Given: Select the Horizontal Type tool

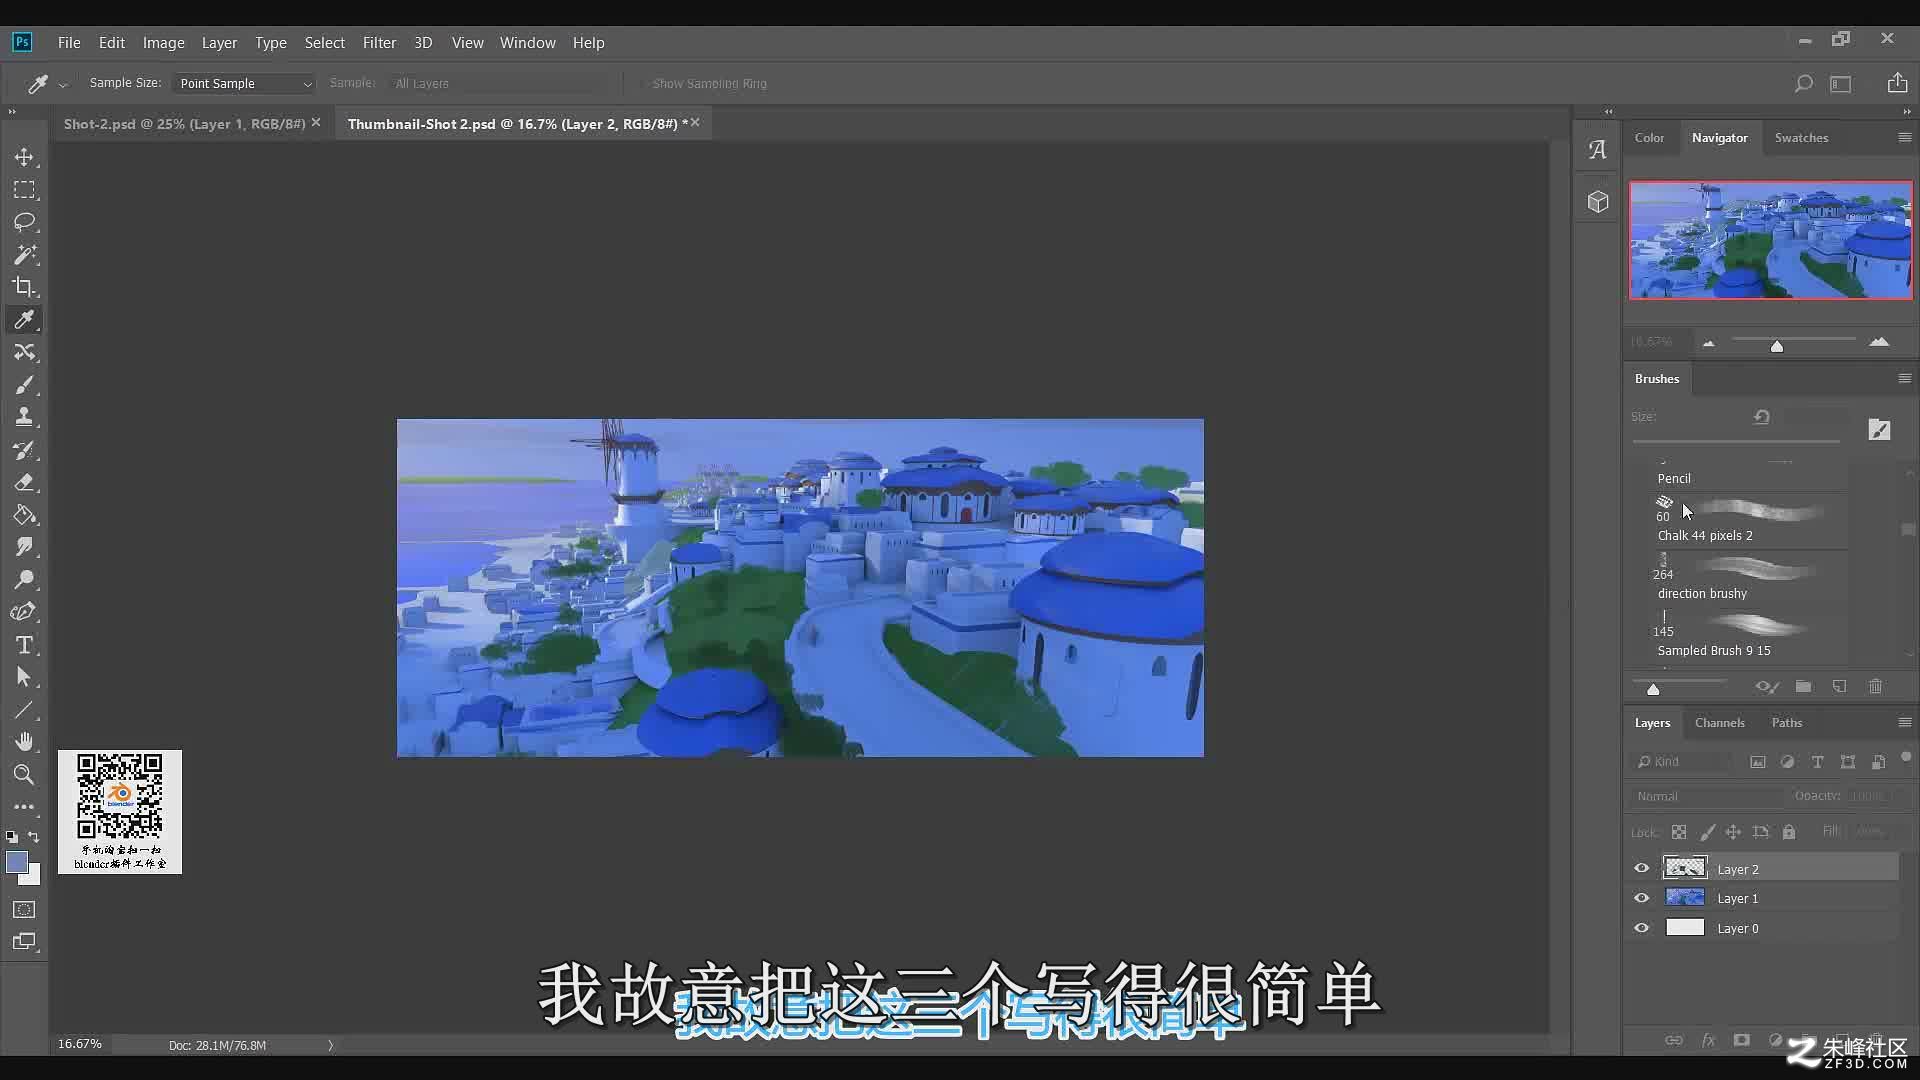Looking at the screenshot, I should (24, 645).
